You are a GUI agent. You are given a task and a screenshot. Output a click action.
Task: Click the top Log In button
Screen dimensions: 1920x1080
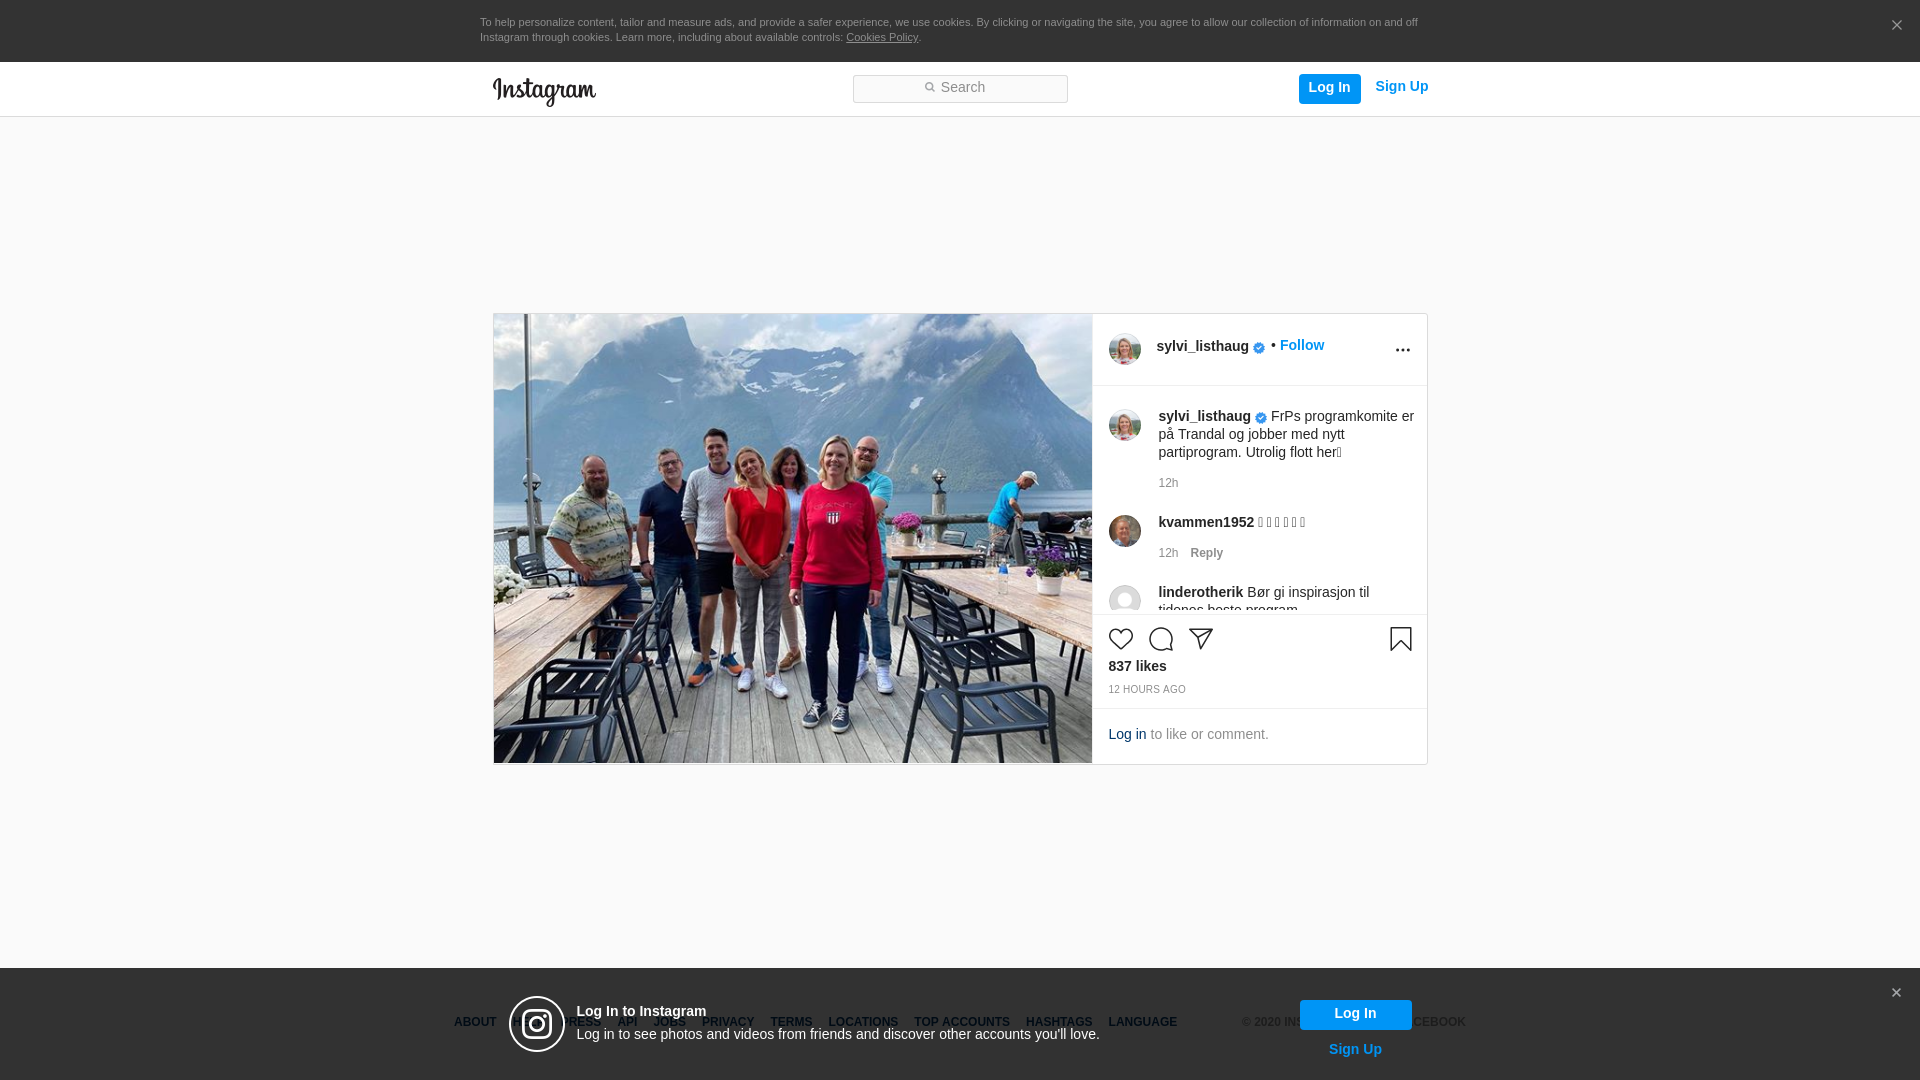click(x=1330, y=88)
